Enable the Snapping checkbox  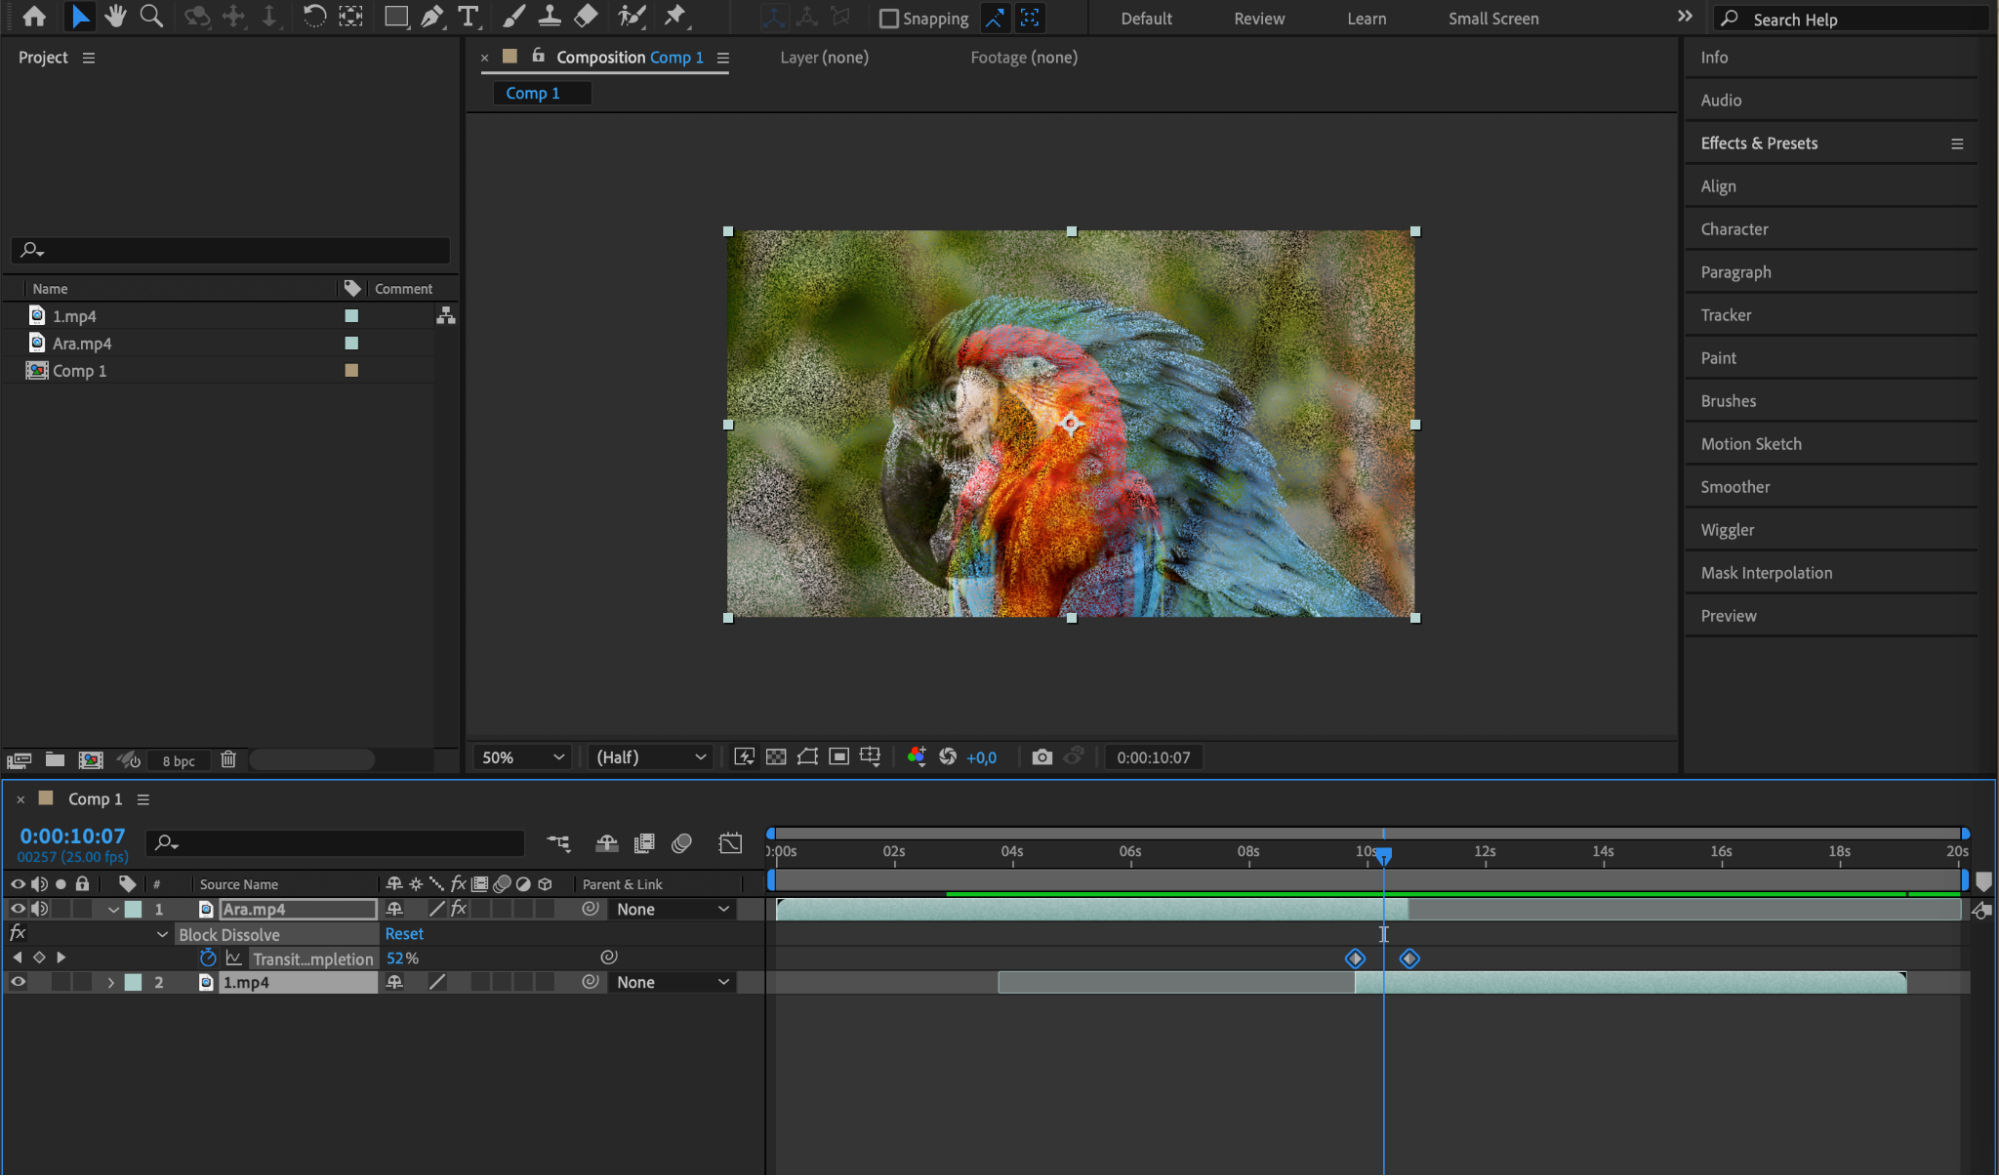tap(888, 18)
